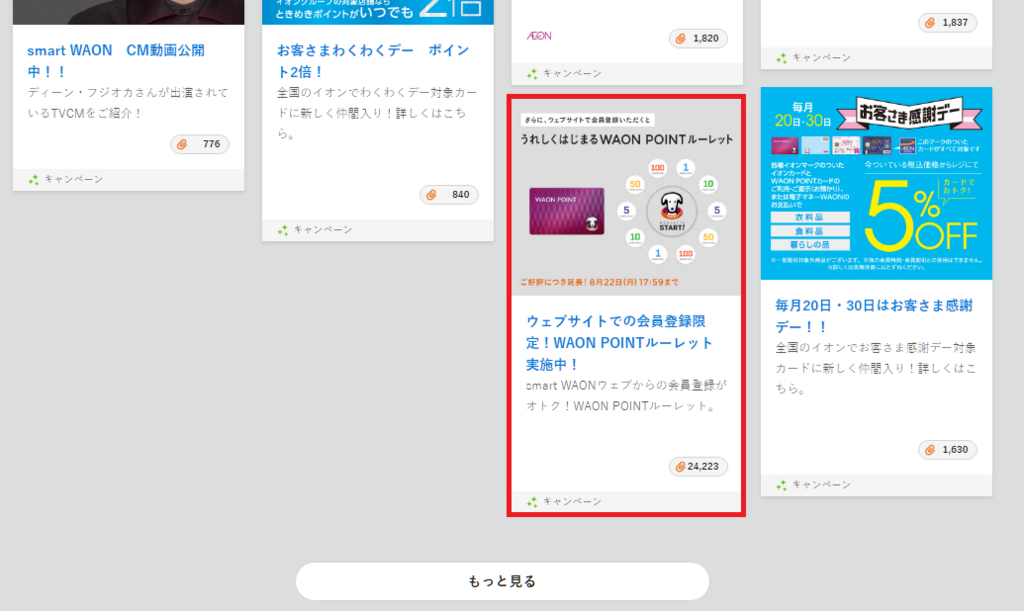Click the キャンペーン tag under お客さま感謝デー card
Screen dimensions: 1024x611
coord(814,485)
